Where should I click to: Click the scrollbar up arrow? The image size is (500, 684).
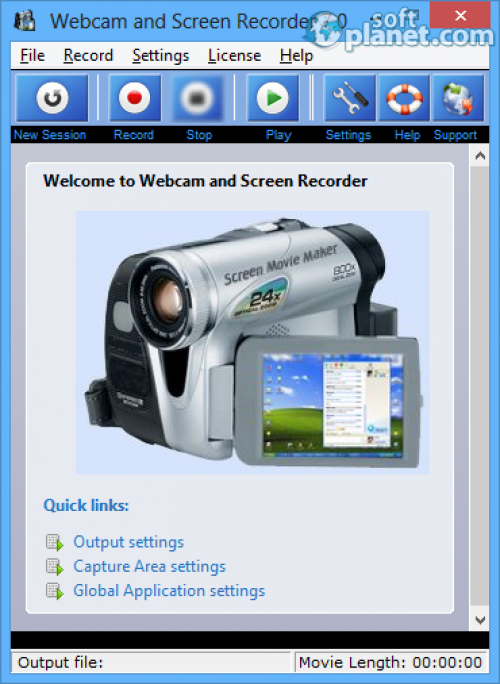480,155
